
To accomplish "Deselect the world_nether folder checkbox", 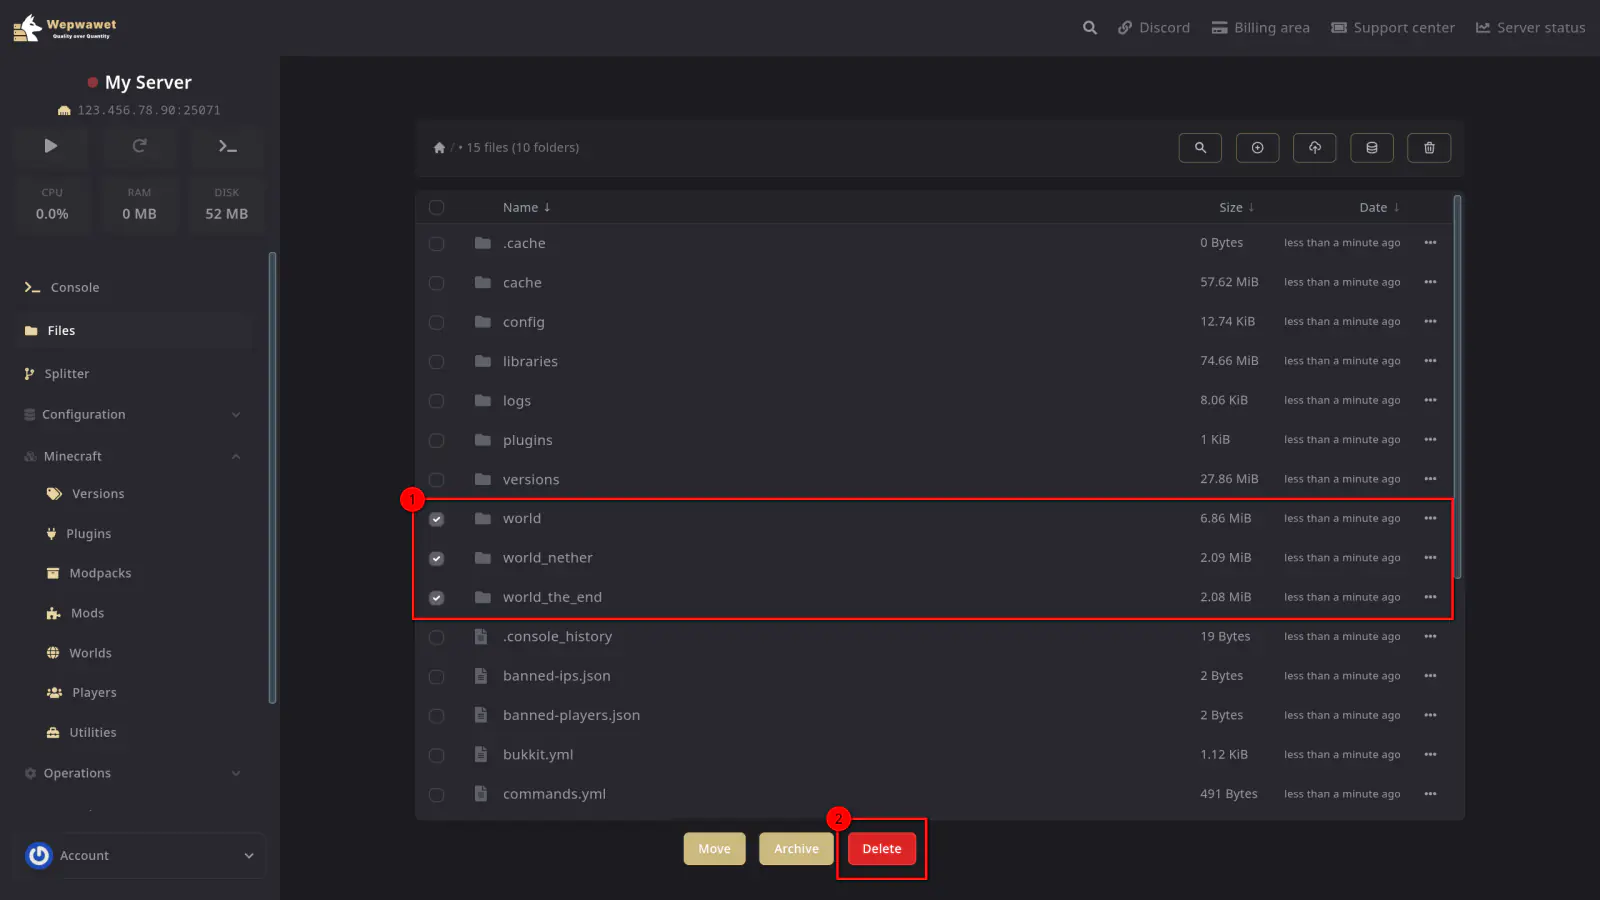I will [437, 558].
